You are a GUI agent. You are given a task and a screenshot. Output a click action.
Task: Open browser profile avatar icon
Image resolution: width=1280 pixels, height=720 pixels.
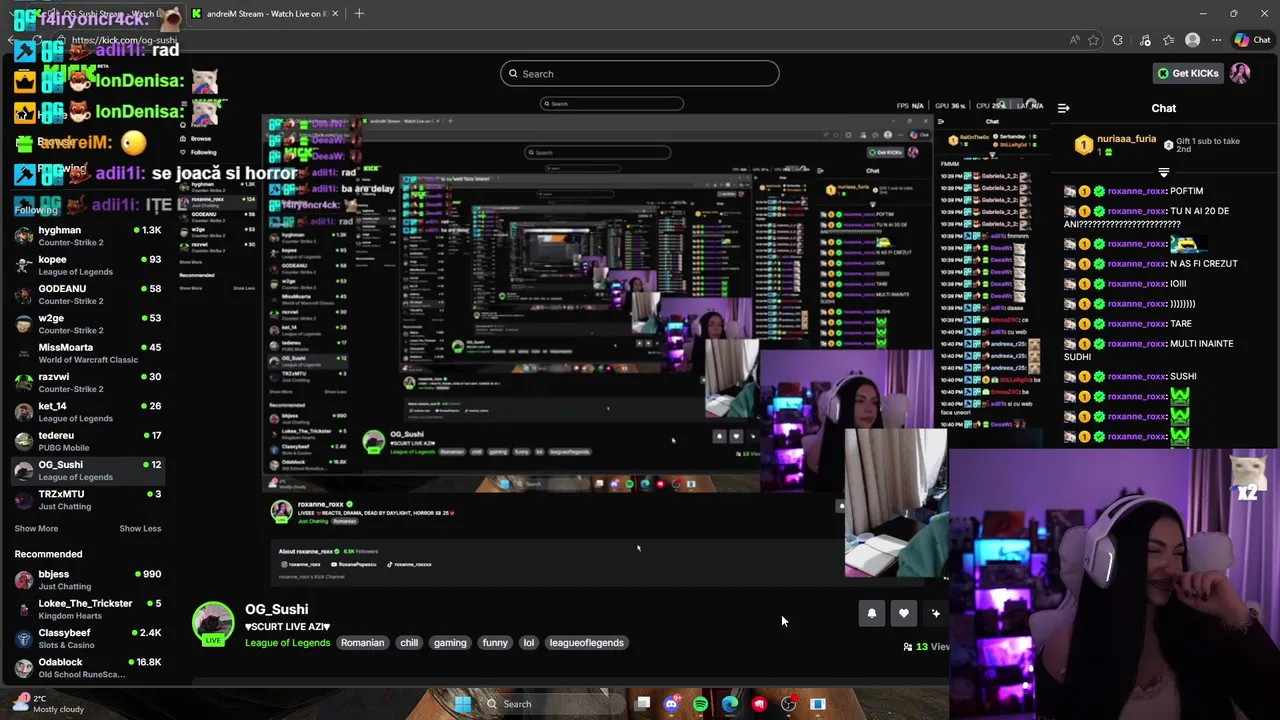pos(1192,40)
